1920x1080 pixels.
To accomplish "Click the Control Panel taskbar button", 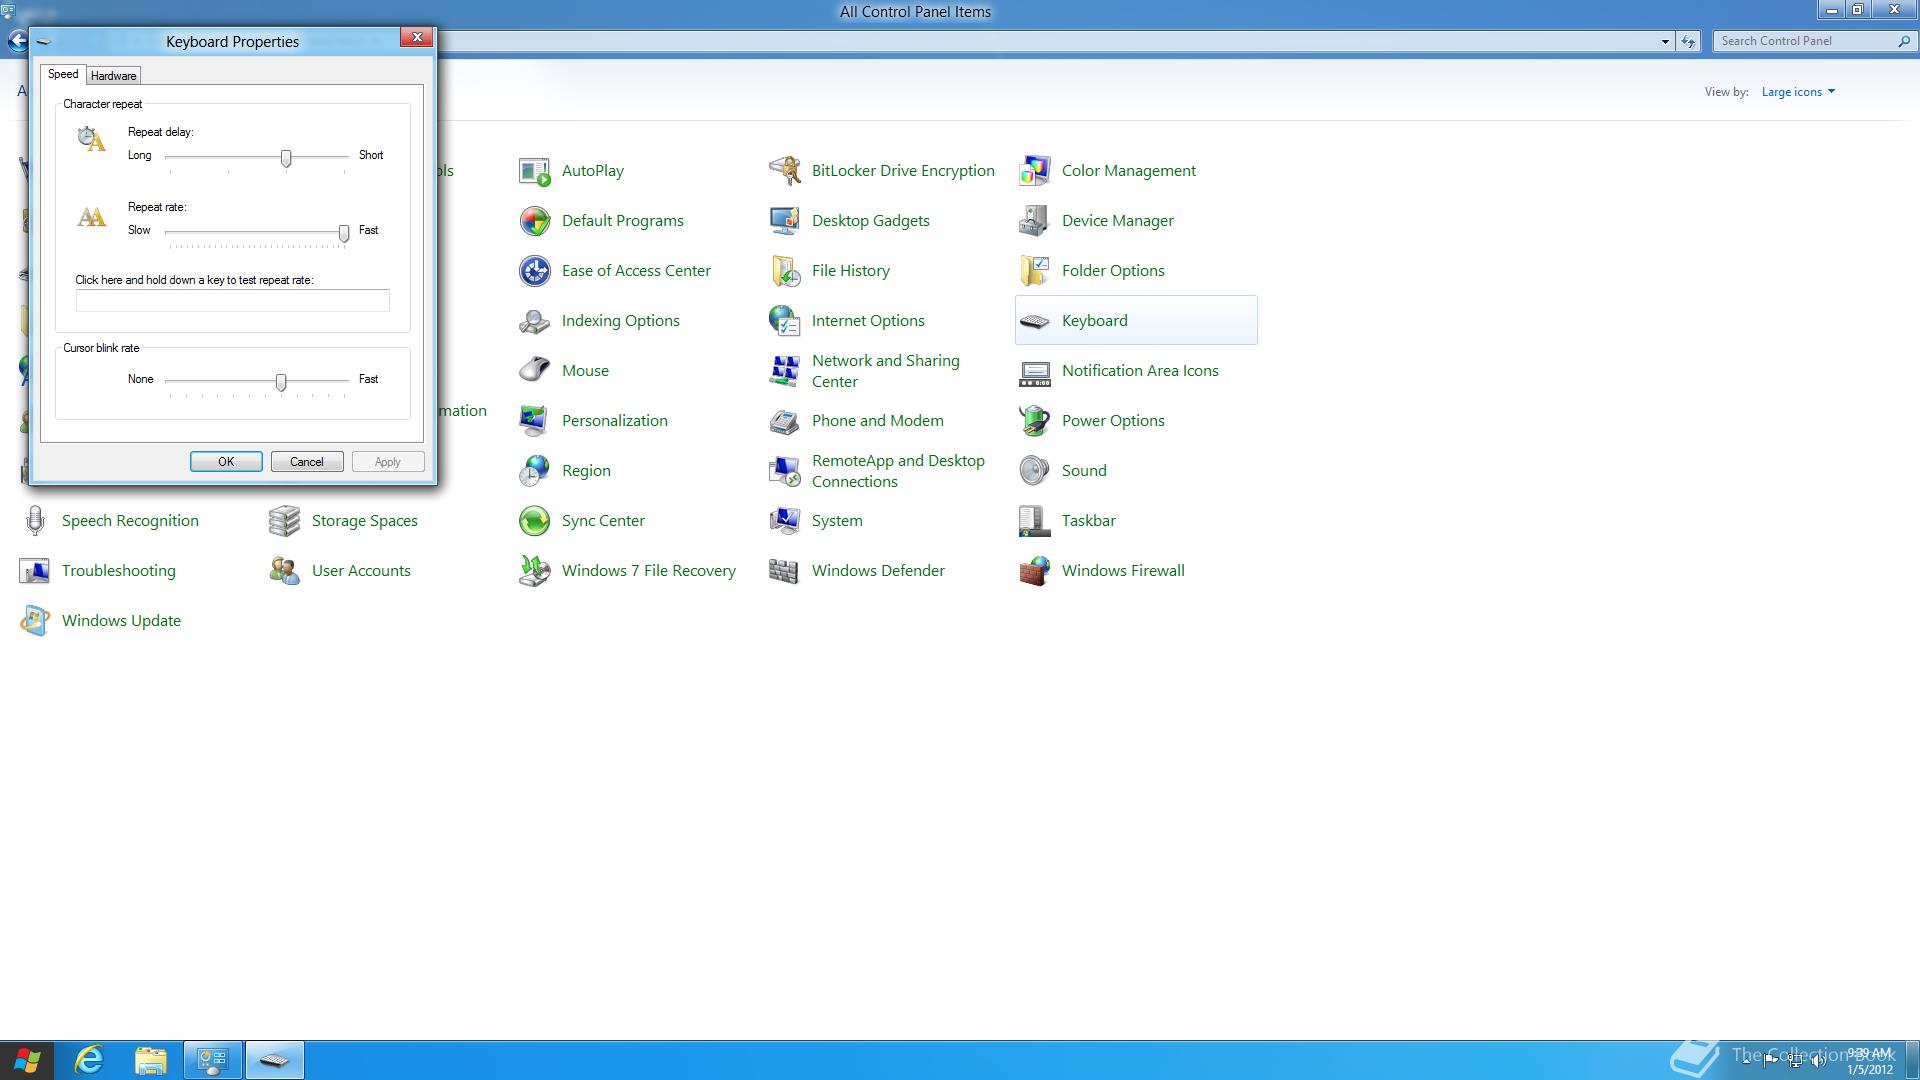I will [x=213, y=1060].
